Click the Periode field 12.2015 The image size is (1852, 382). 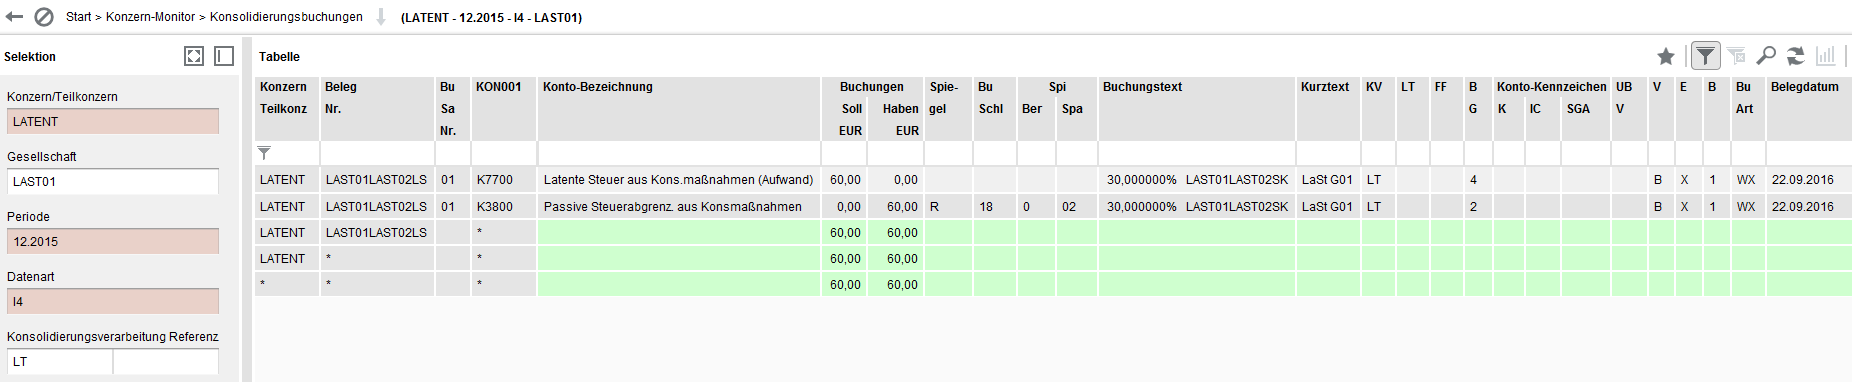(113, 242)
